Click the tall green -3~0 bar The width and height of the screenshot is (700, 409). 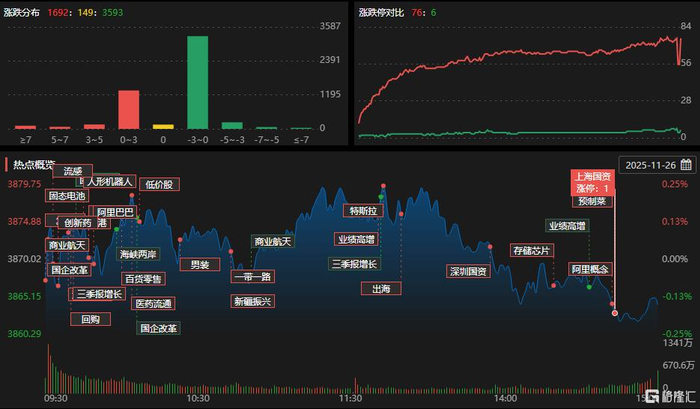[x=197, y=83]
